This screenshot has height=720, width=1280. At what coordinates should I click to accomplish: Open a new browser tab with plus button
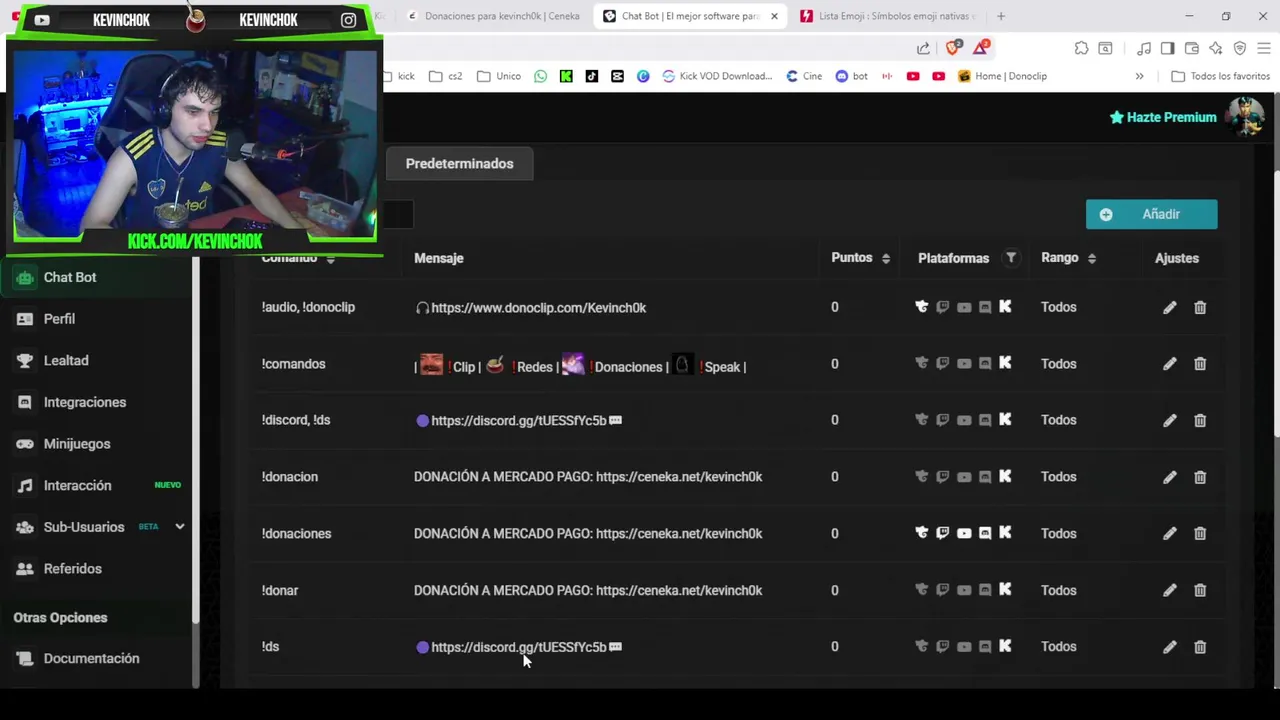(1001, 16)
